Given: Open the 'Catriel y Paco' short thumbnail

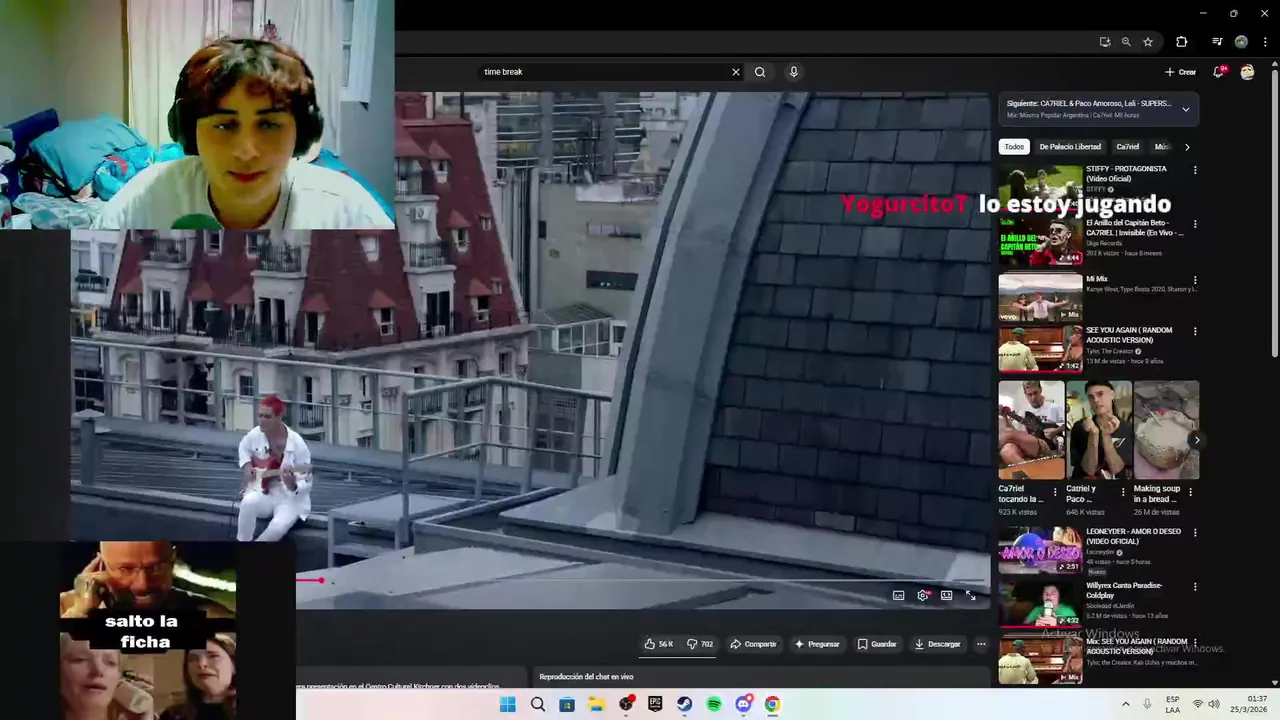Looking at the screenshot, I should coord(1099,430).
